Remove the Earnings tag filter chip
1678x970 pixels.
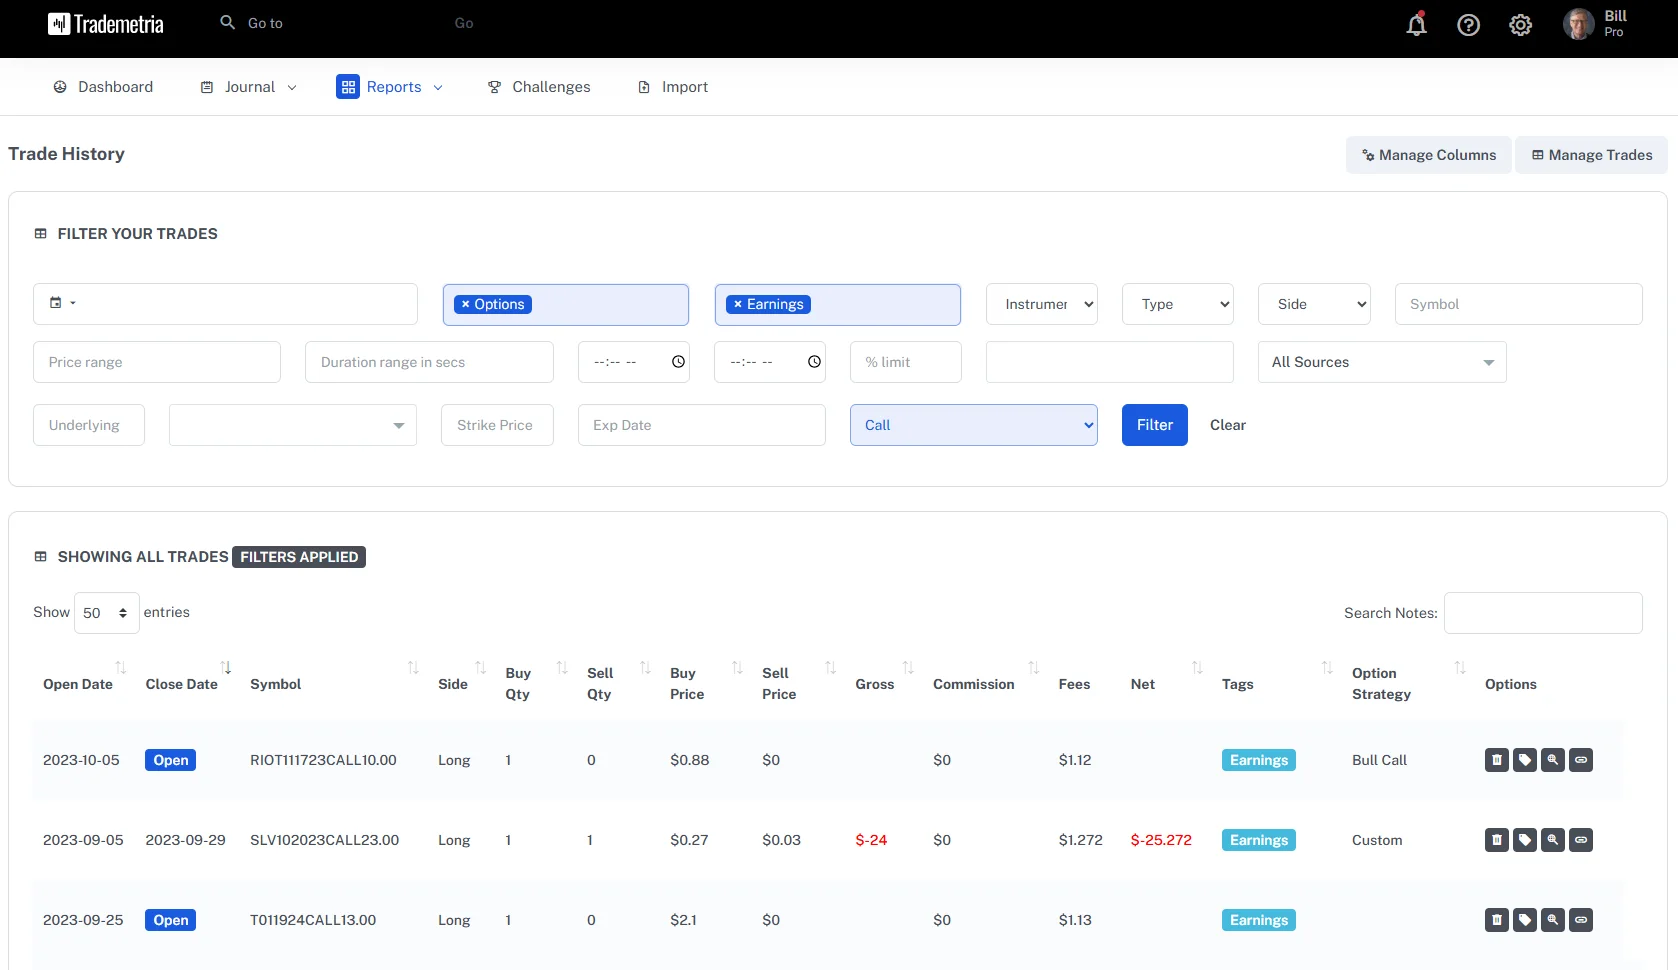pos(738,304)
